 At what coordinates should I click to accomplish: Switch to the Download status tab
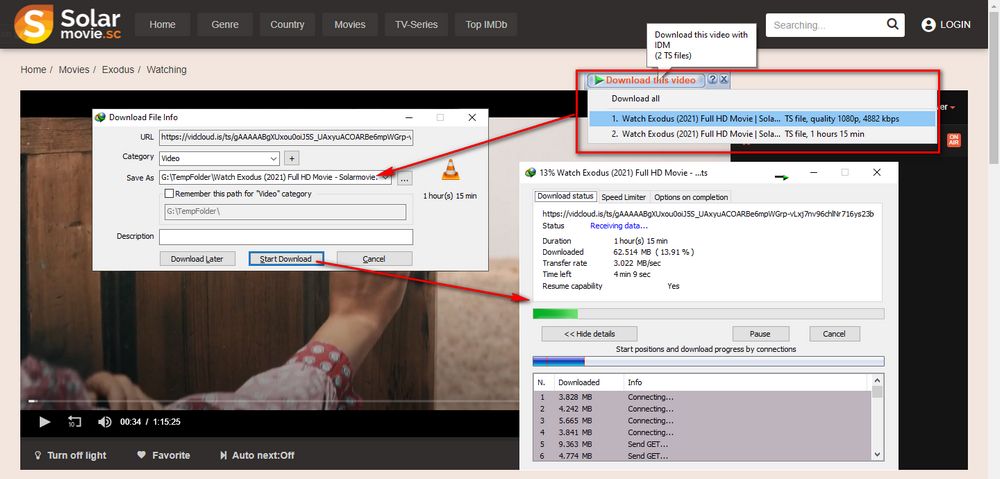565,196
